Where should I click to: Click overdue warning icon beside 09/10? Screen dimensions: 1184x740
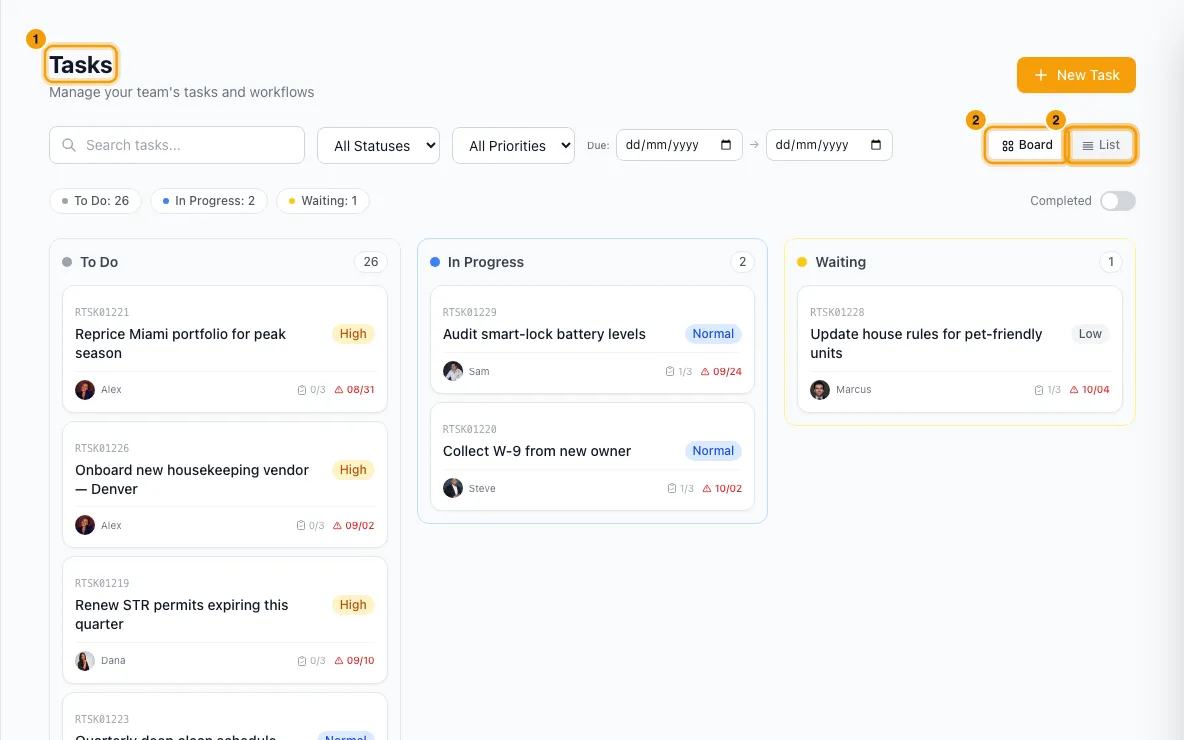(x=338, y=661)
